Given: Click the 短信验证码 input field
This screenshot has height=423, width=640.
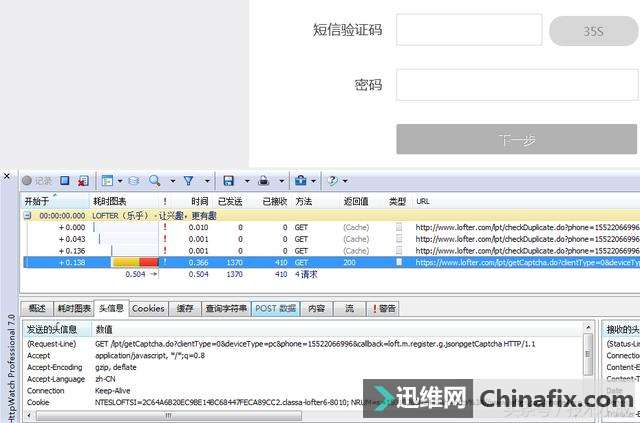Looking at the screenshot, I should click(469, 30).
